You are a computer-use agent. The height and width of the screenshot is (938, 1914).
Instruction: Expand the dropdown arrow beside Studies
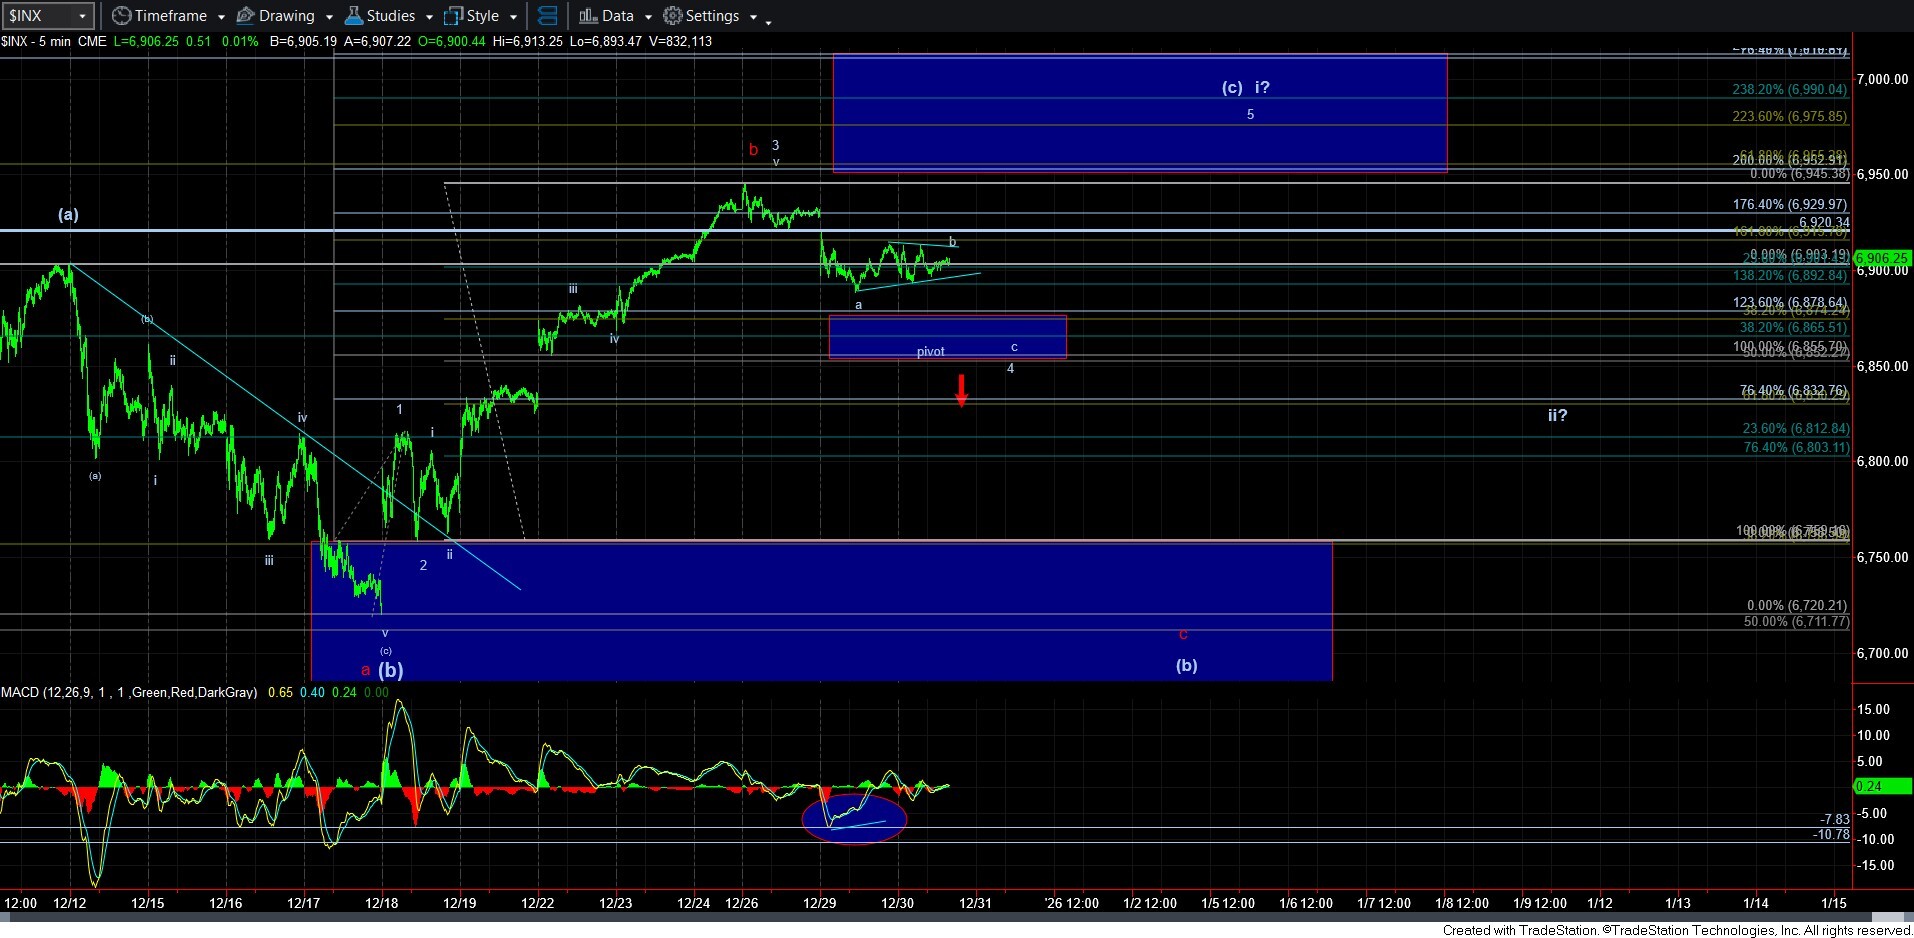429,17
